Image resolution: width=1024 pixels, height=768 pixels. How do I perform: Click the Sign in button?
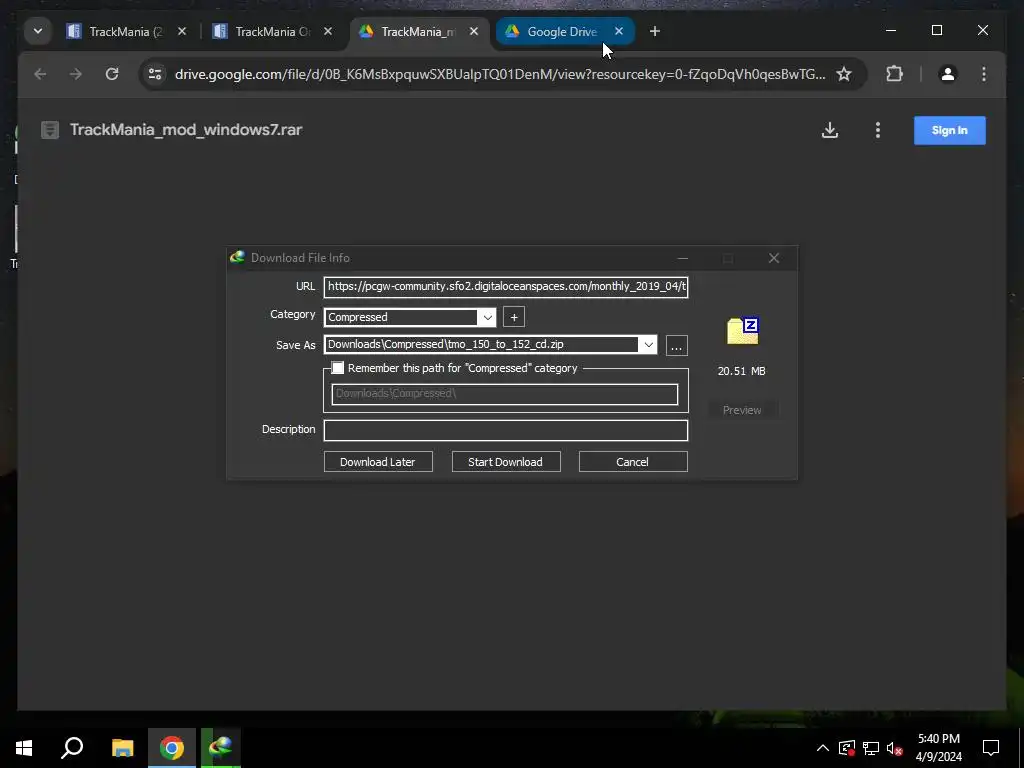point(950,131)
